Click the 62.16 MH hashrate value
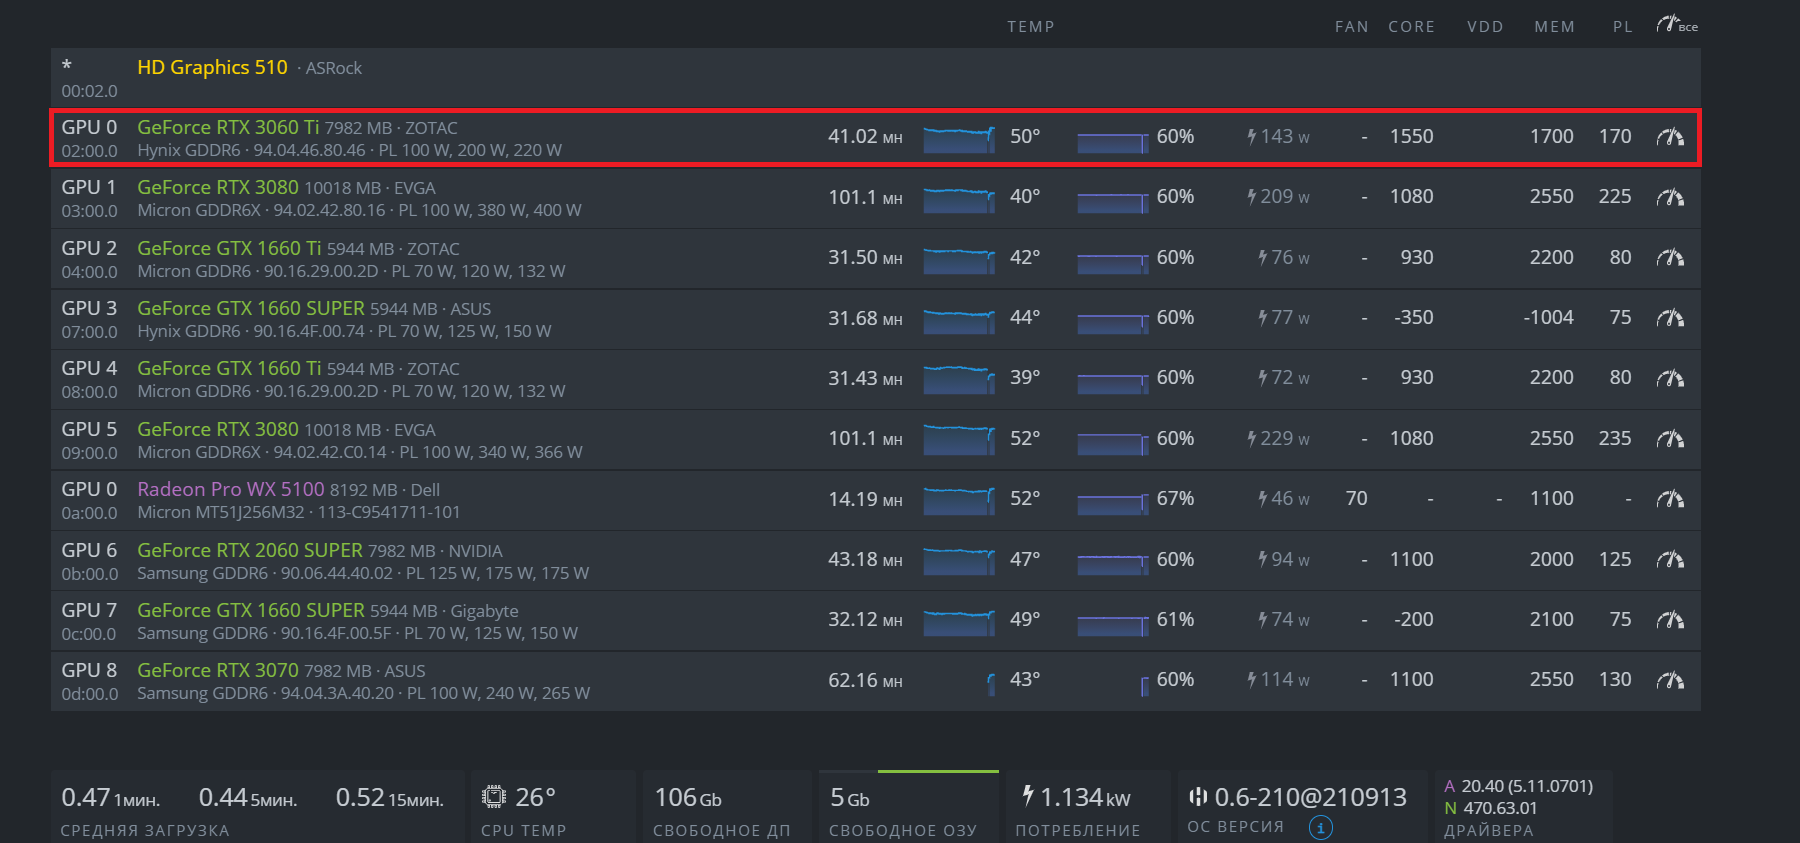 (865, 680)
